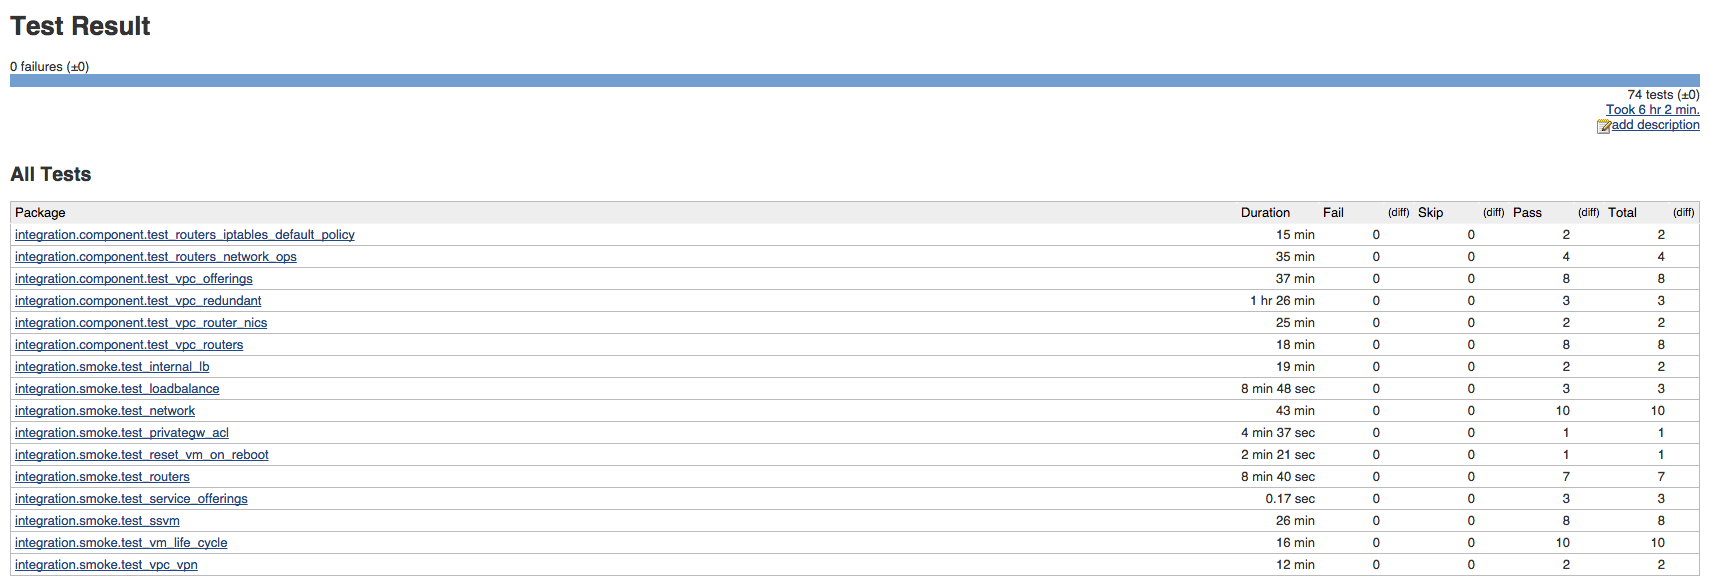This screenshot has width=1709, height=588.
Task: Sort the table by the Skip column
Action: (1429, 212)
